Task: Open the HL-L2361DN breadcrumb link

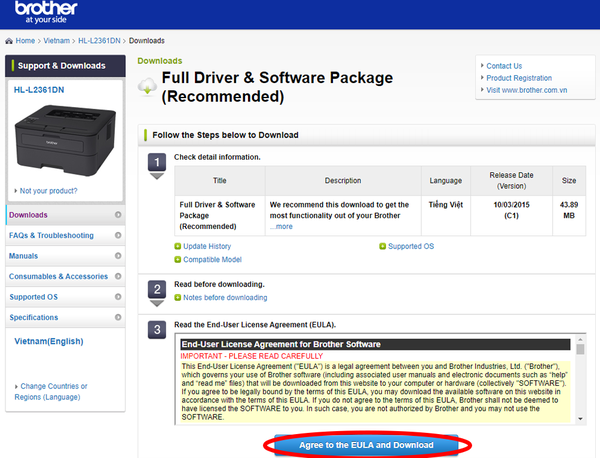Action: coord(99,41)
